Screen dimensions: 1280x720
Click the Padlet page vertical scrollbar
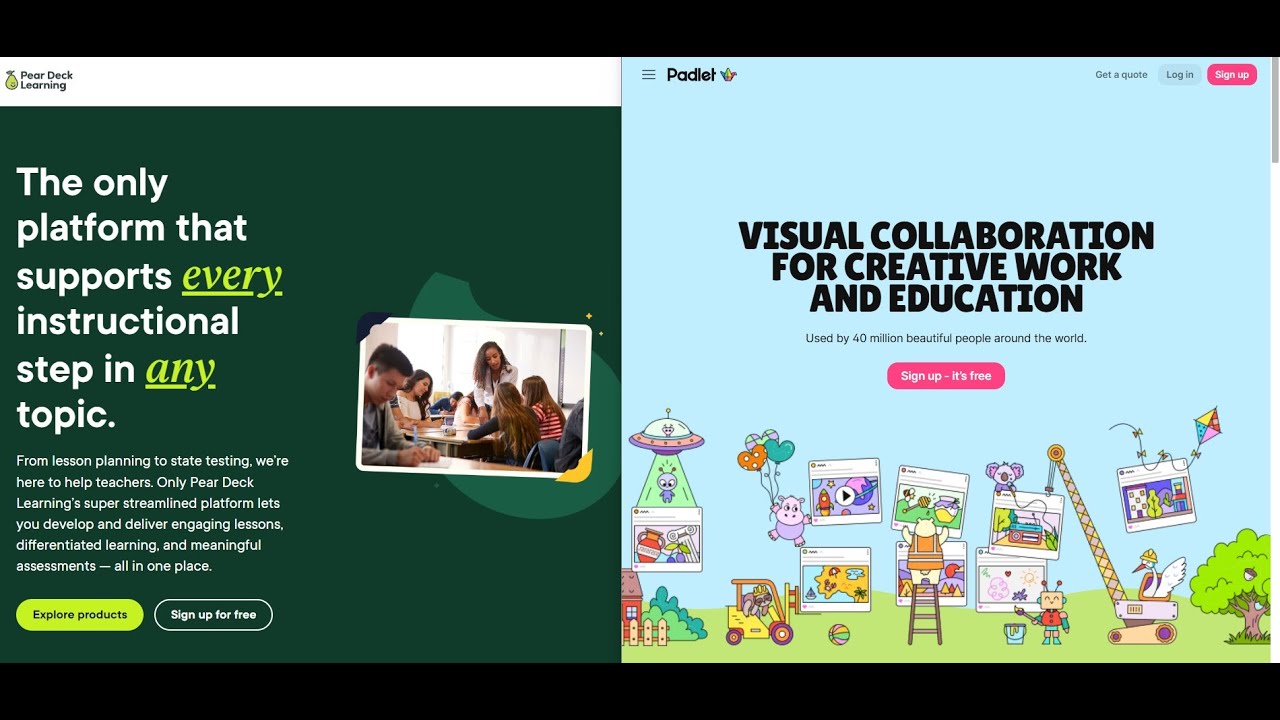(x=1275, y=110)
